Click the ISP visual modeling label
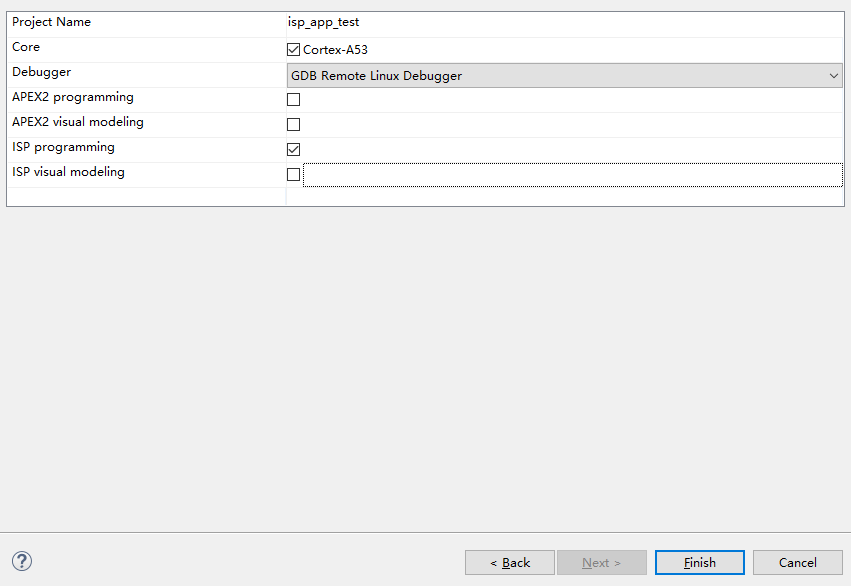 (x=68, y=172)
